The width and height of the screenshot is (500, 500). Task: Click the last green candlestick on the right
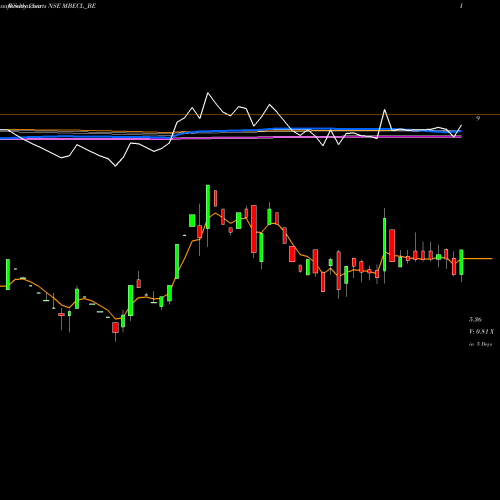(461, 262)
